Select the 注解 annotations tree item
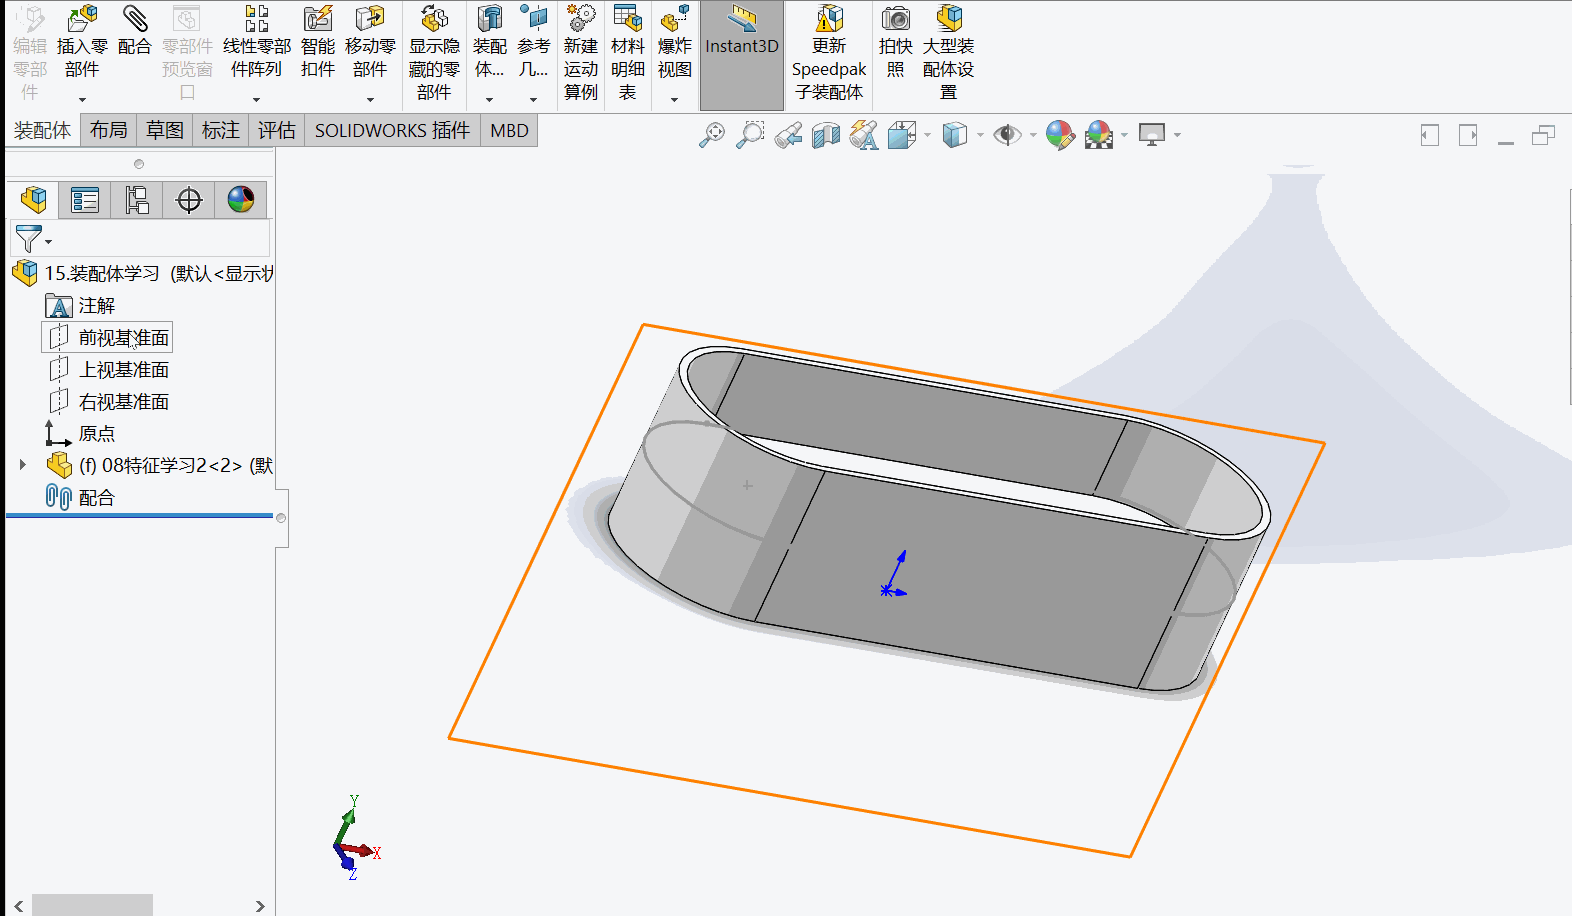Screen dimensions: 1572x916 [81, 306]
